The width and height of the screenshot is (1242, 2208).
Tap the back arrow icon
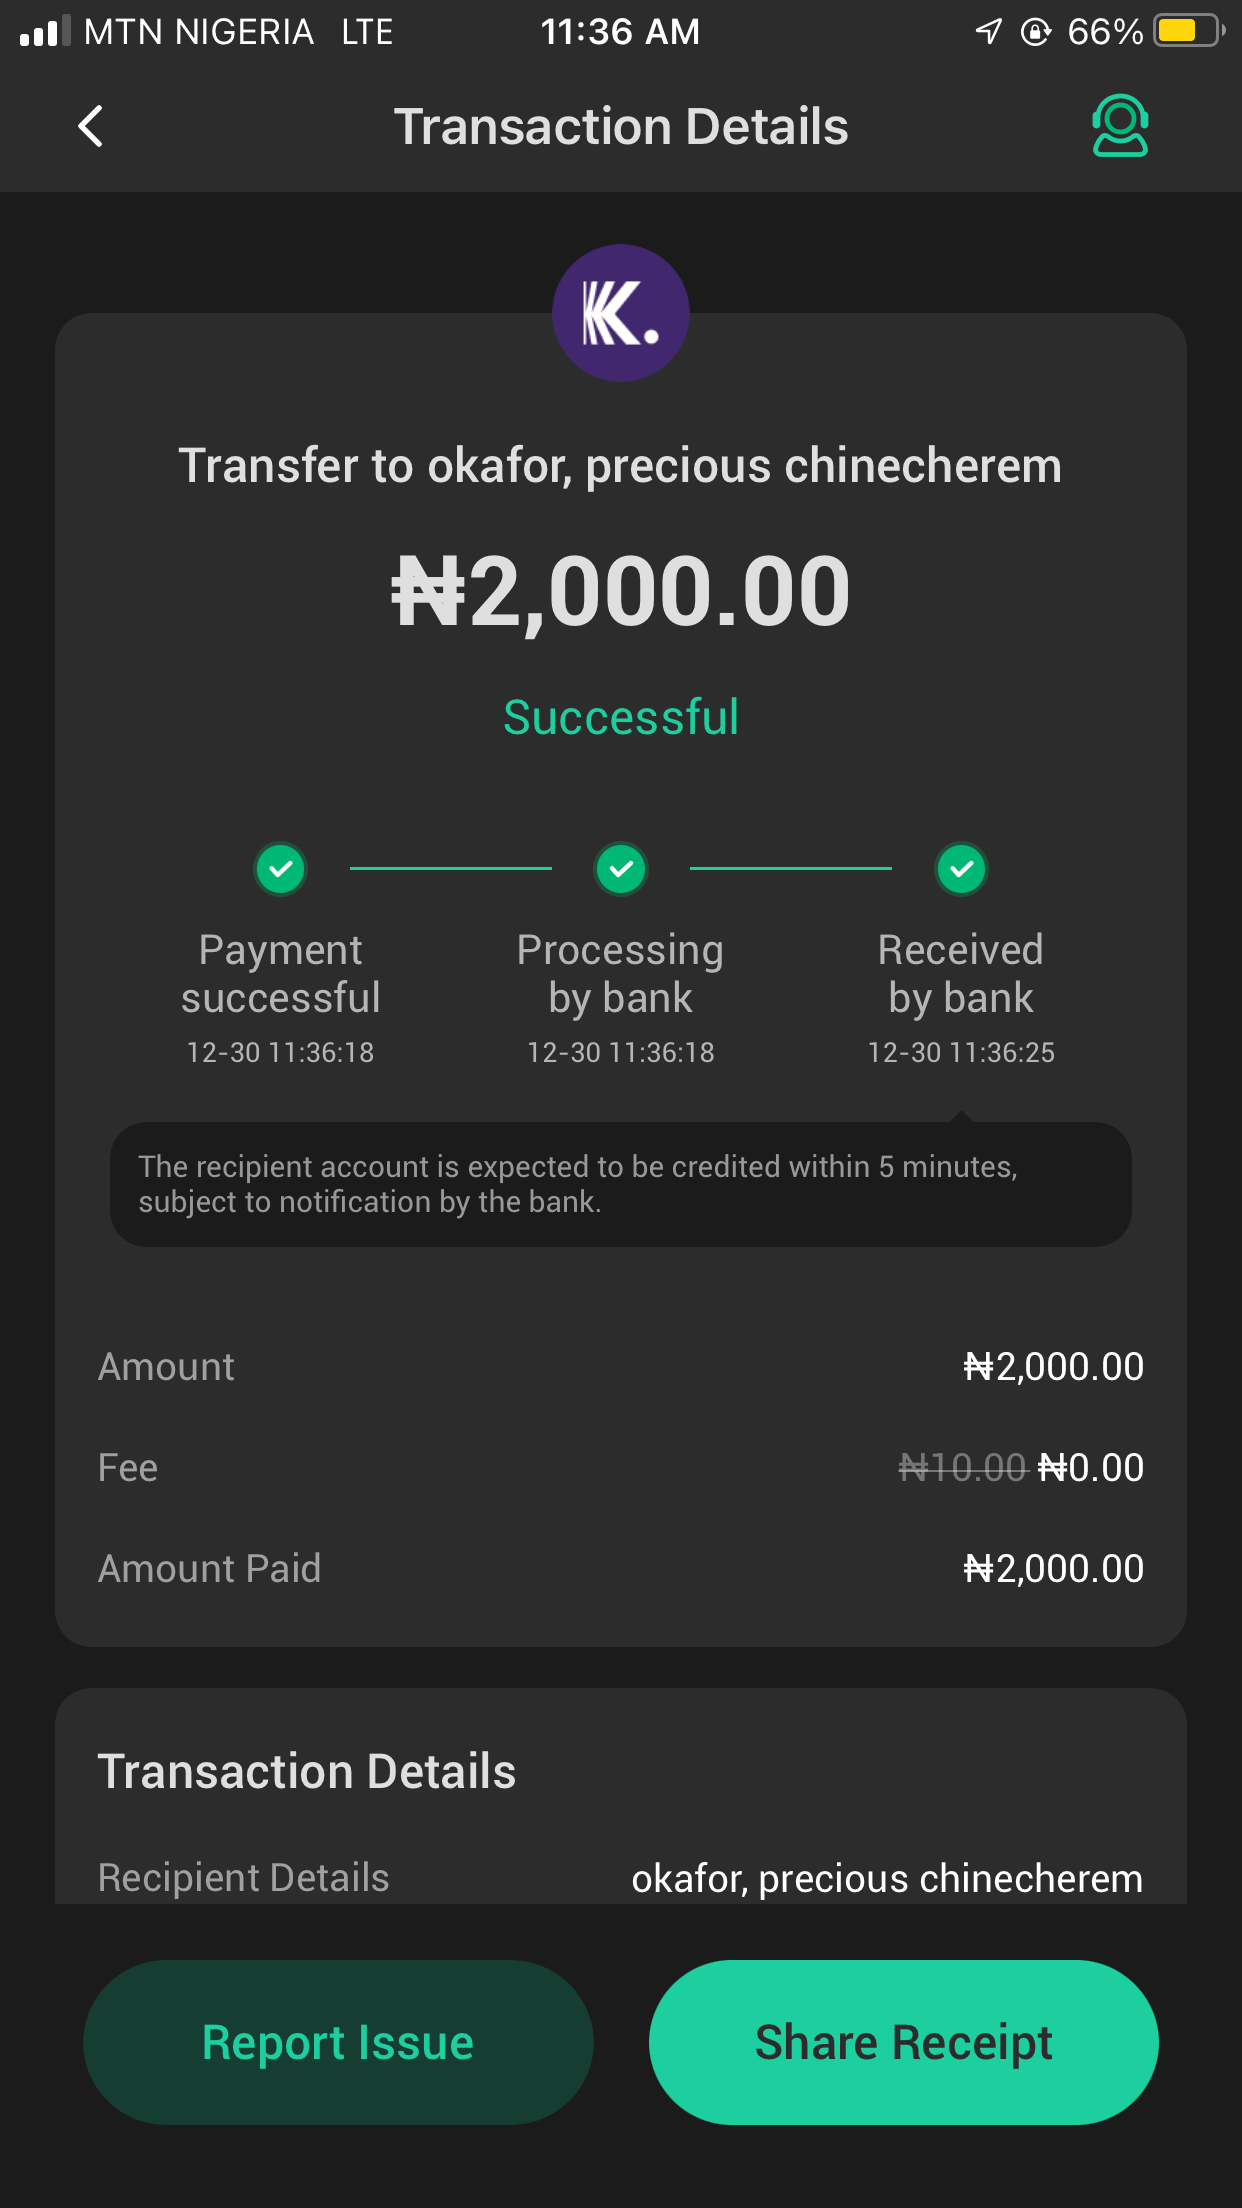[x=91, y=126]
